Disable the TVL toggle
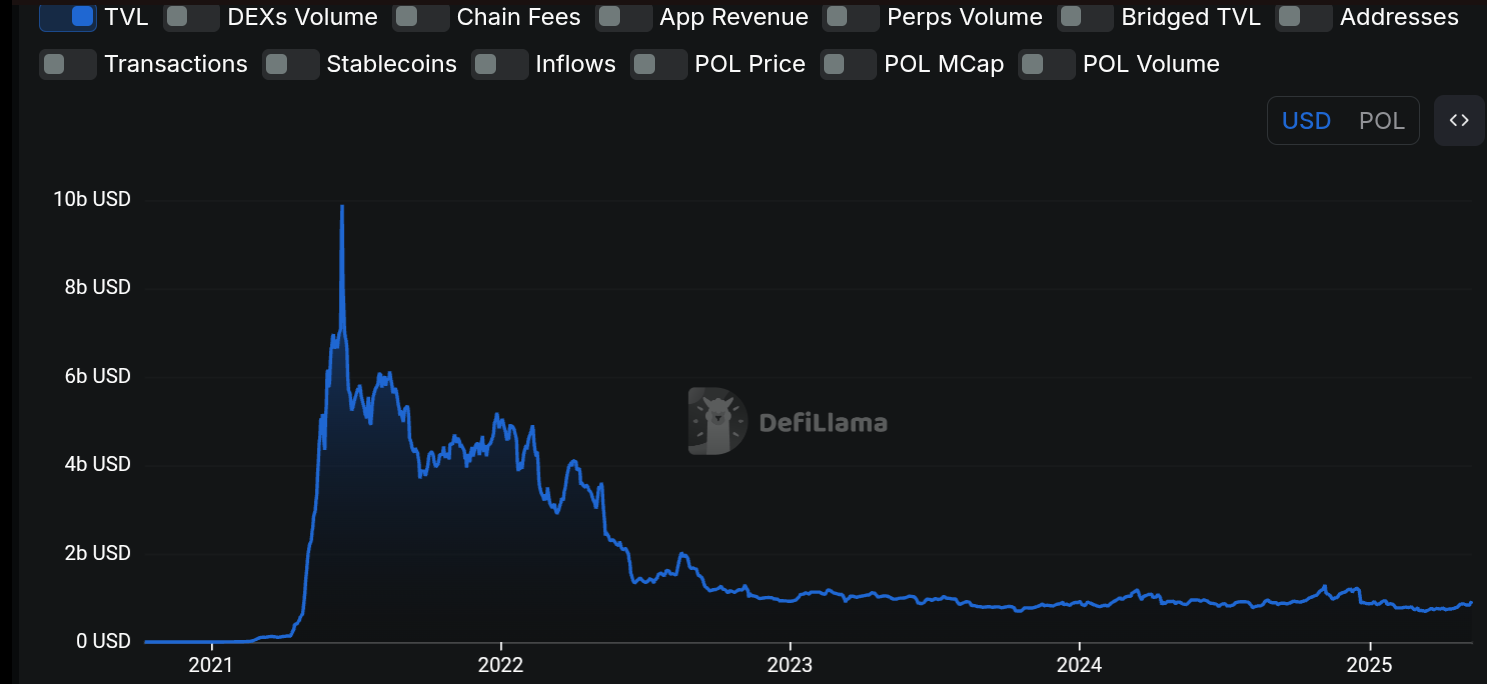 (x=67, y=17)
